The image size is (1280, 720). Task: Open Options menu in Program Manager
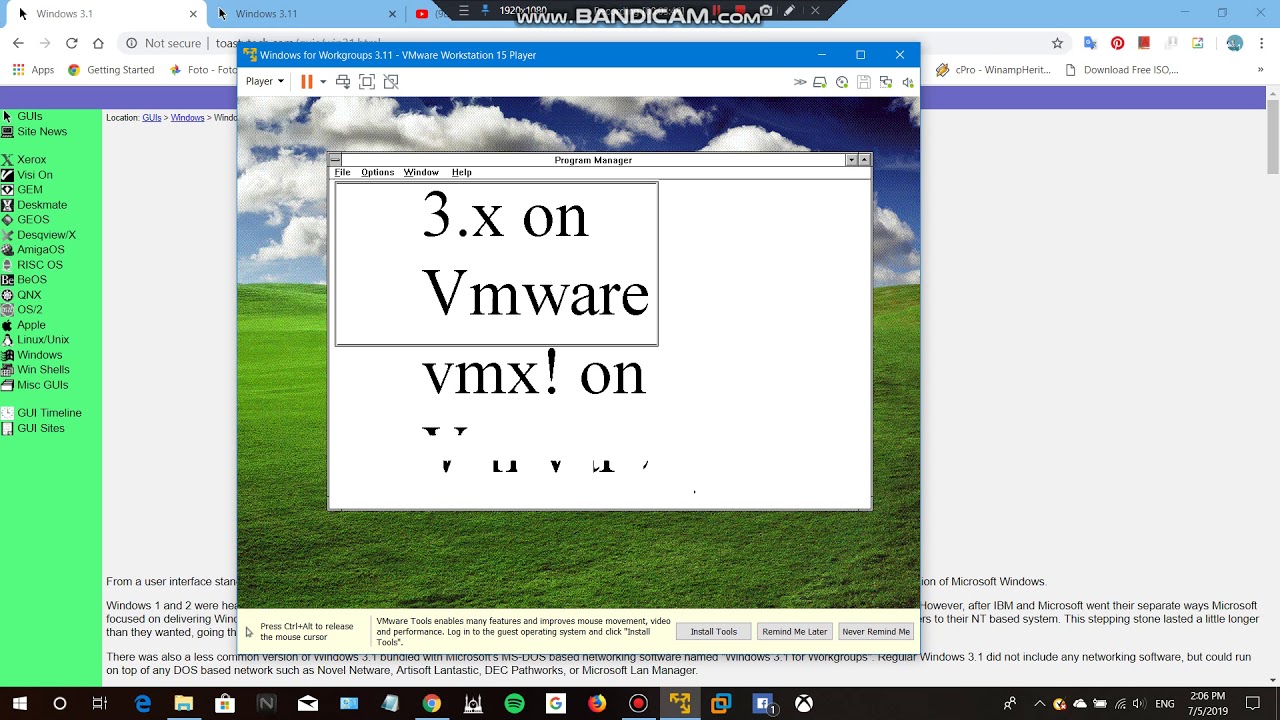[377, 172]
